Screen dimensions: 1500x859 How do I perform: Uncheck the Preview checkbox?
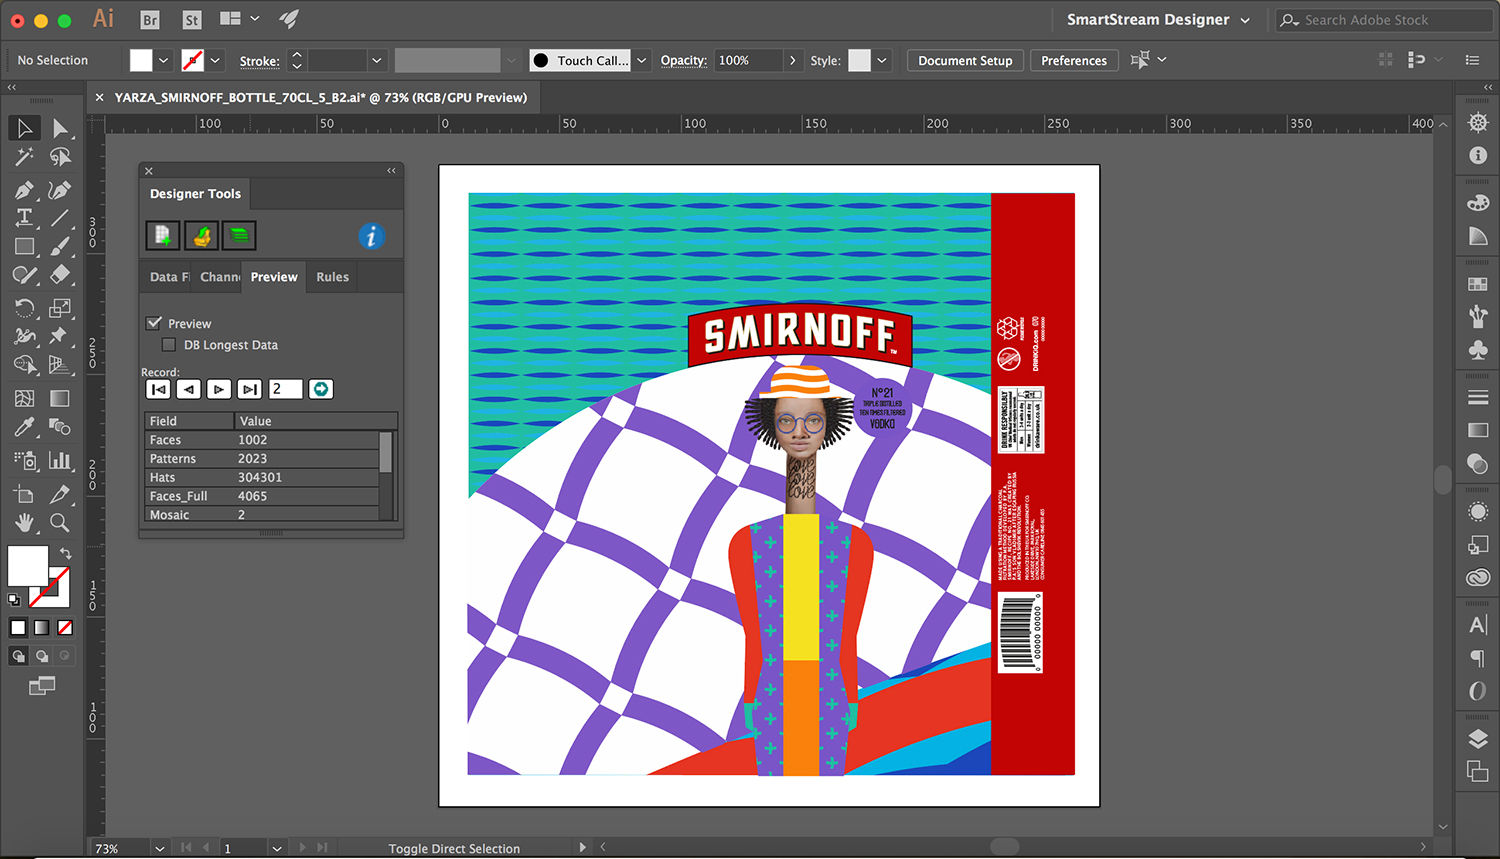point(154,323)
